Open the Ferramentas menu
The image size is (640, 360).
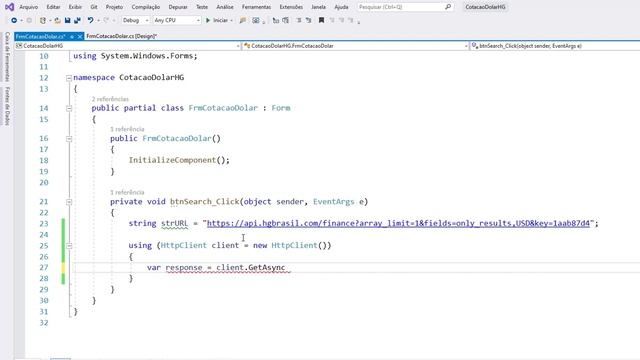(x=256, y=7)
